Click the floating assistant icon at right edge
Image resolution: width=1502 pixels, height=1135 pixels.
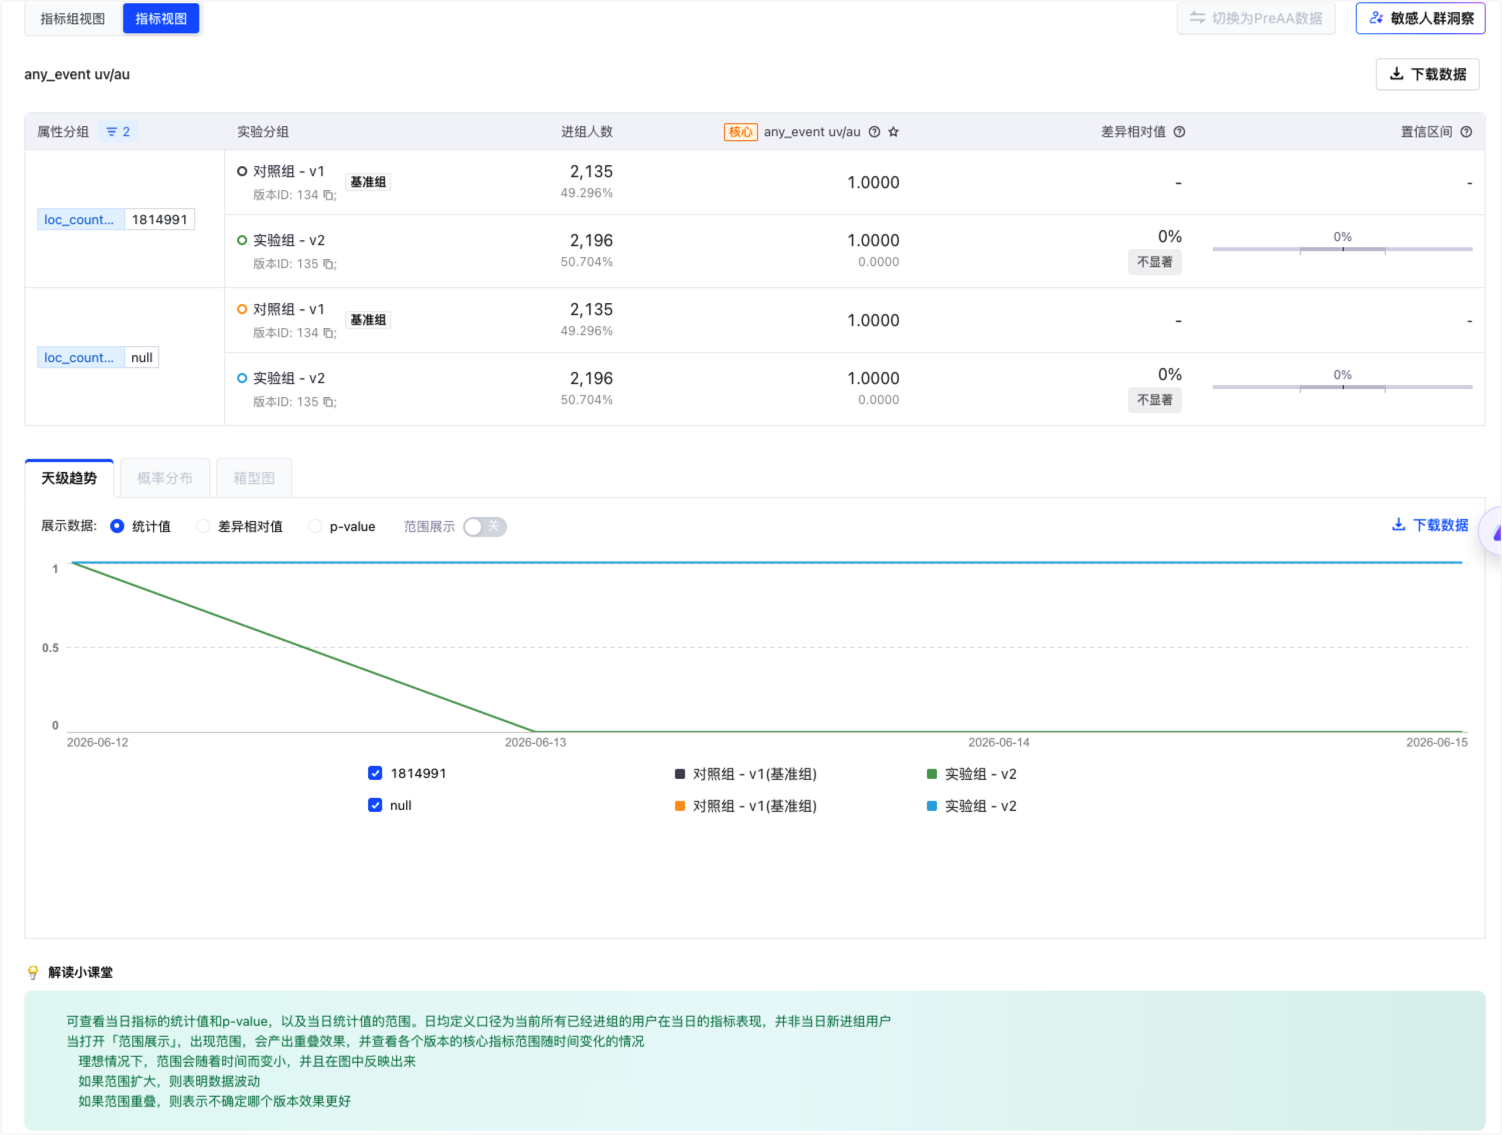point(1492,531)
